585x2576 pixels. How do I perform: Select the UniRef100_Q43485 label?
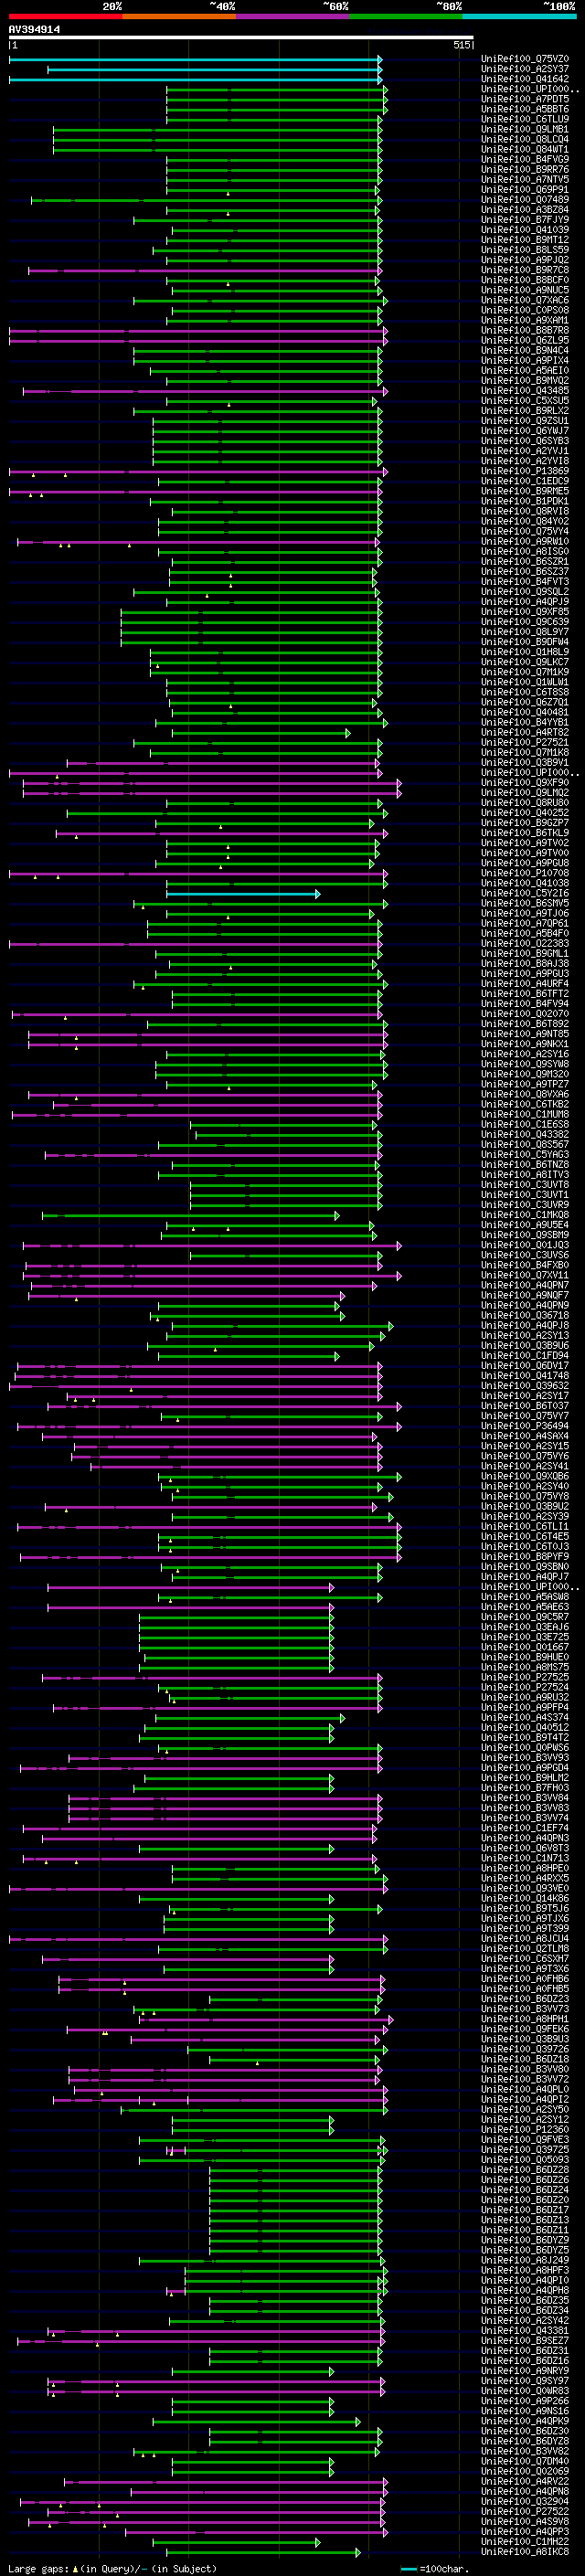tap(525, 391)
